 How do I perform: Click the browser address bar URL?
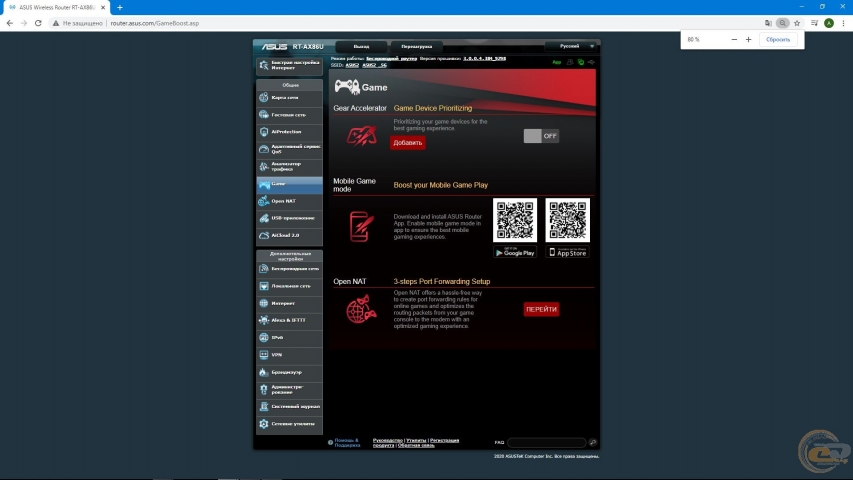(x=154, y=23)
